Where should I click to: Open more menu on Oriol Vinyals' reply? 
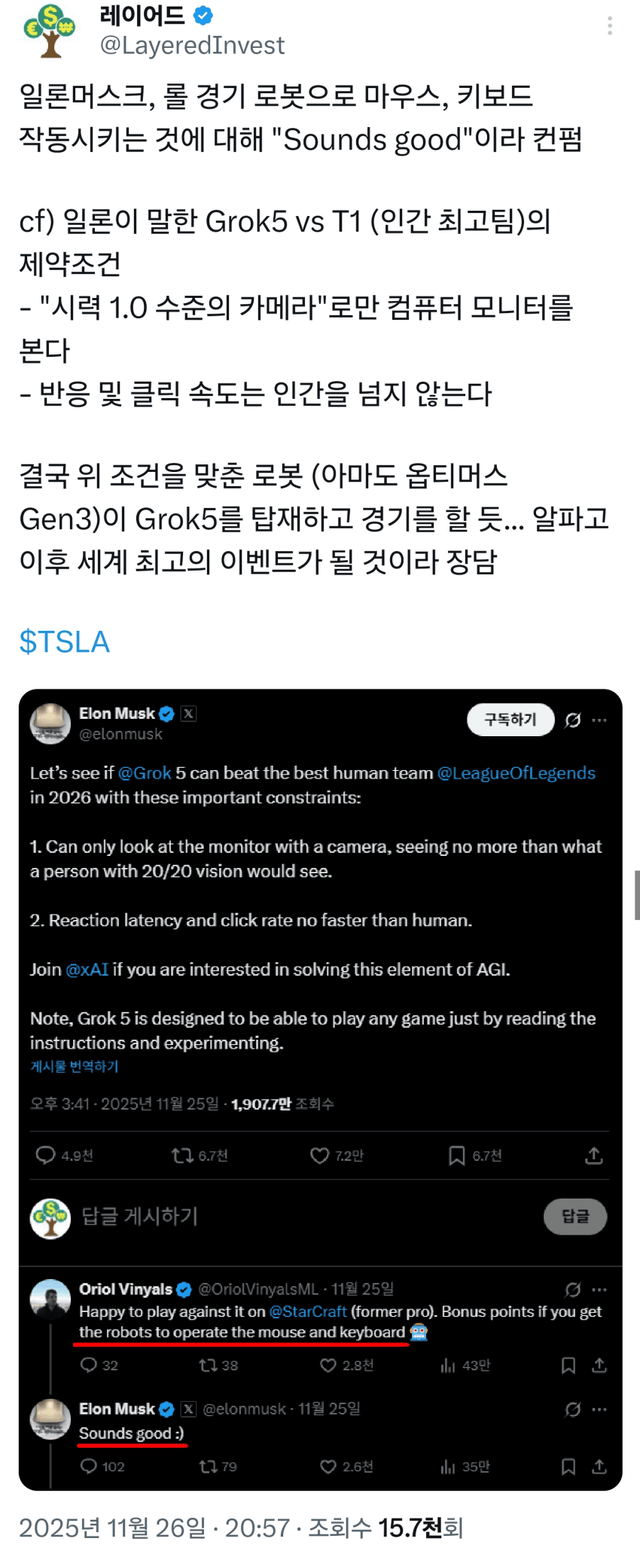pos(600,1289)
